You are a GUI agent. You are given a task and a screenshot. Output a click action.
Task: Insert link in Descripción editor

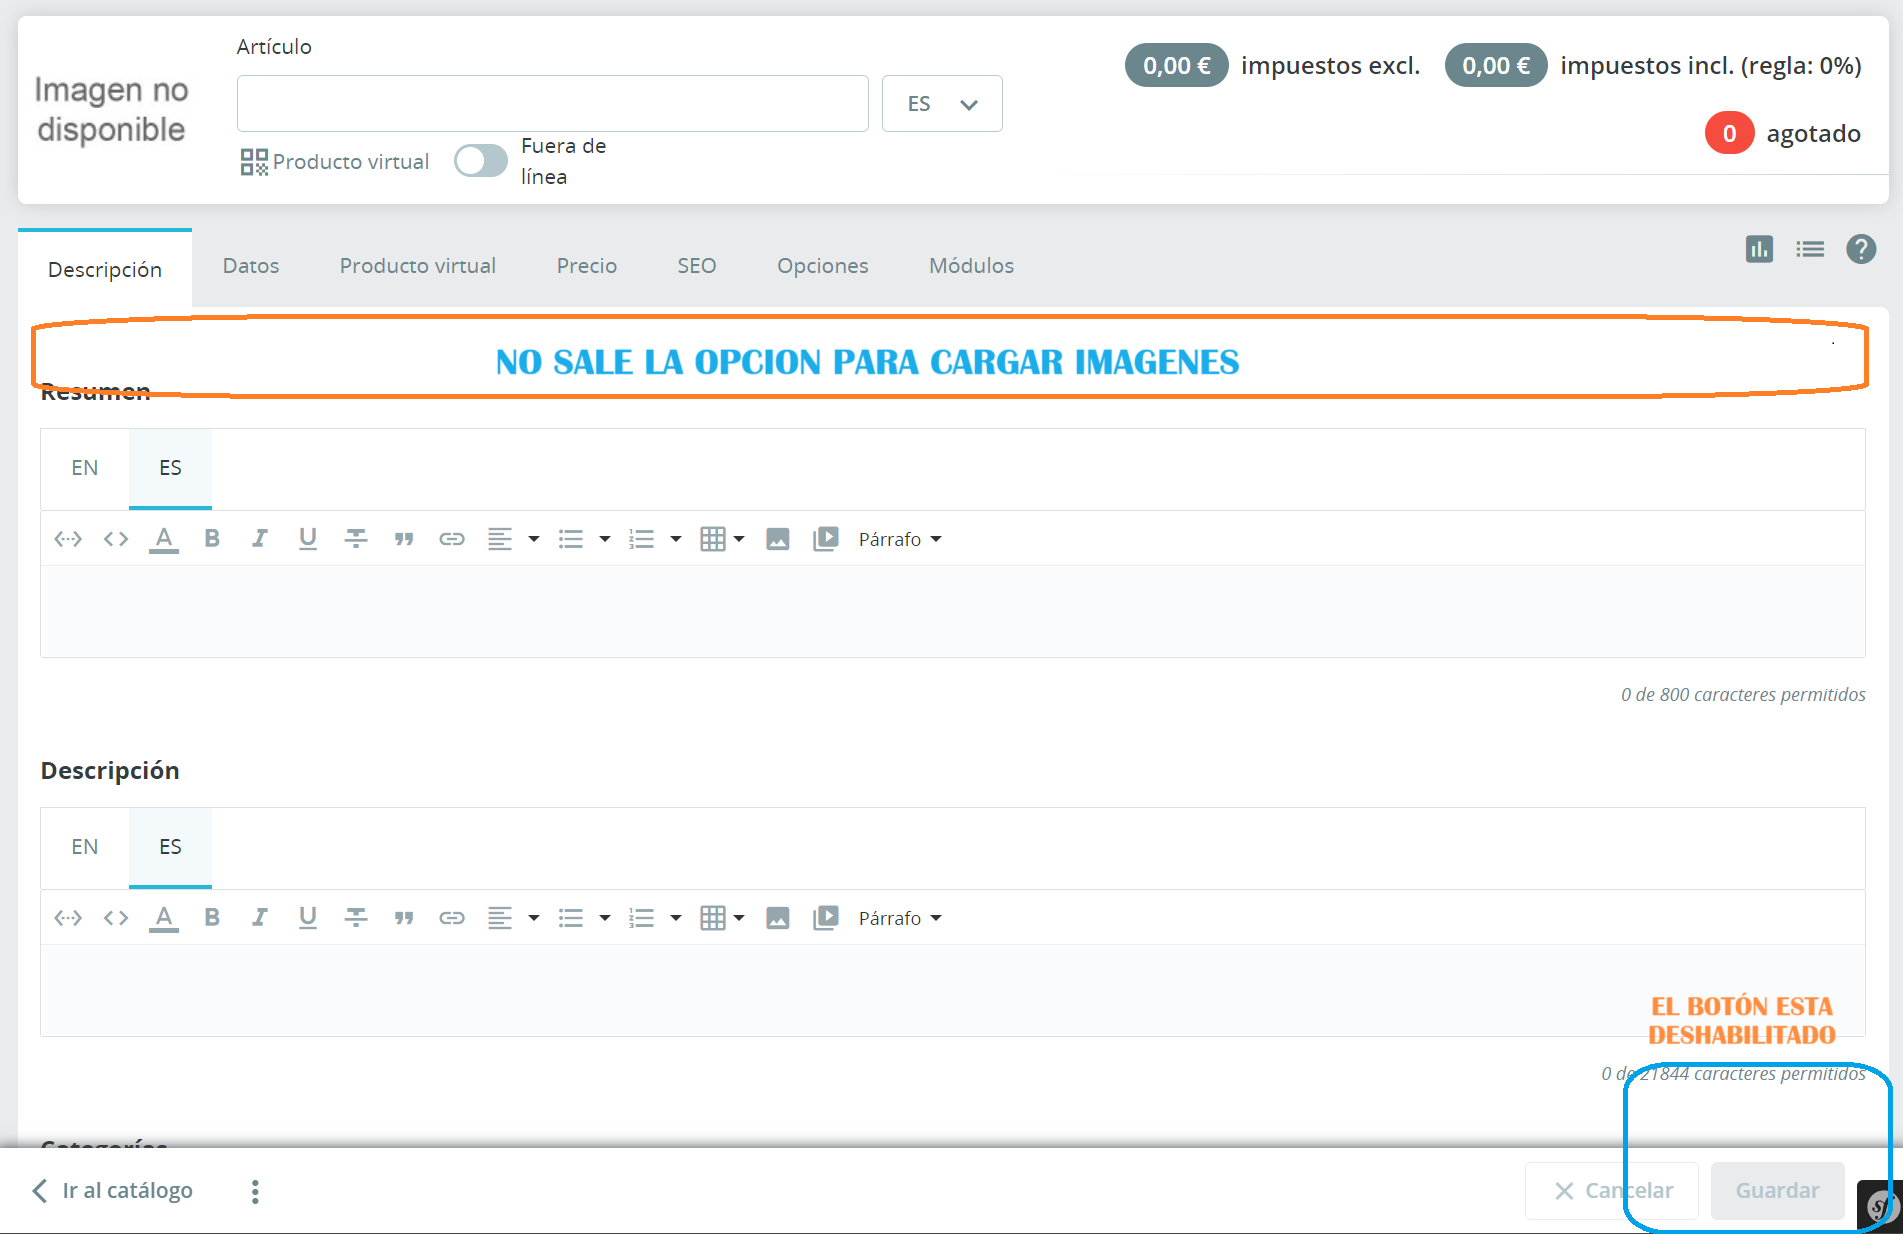point(452,918)
